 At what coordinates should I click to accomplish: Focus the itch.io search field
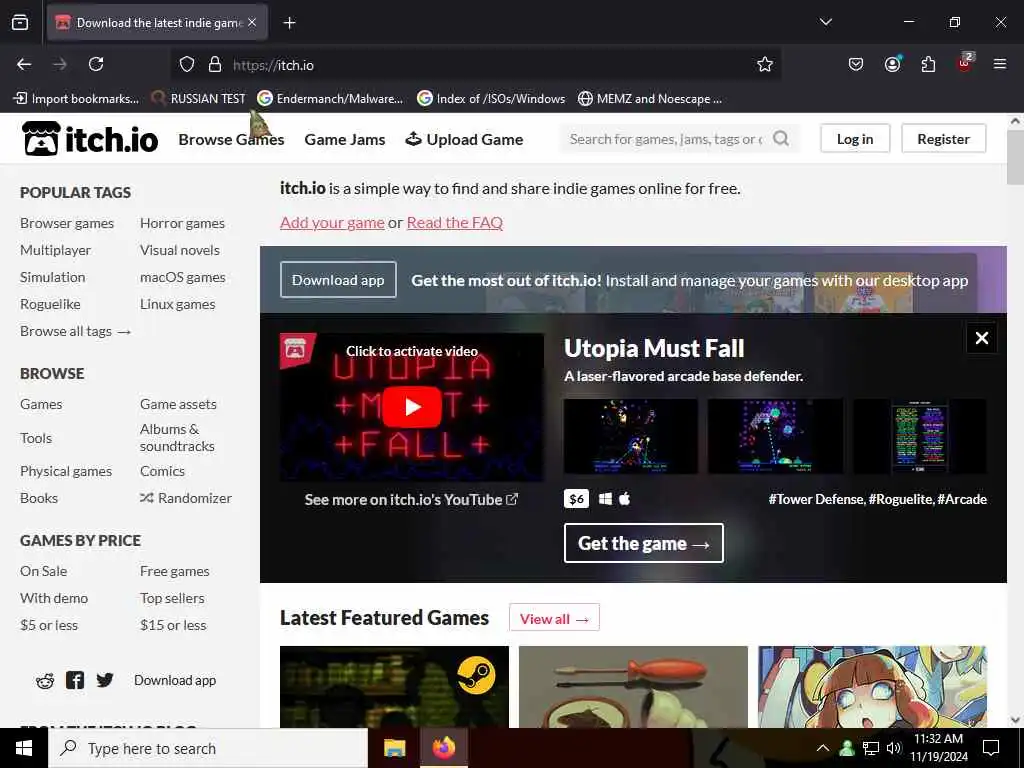pos(665,138)
